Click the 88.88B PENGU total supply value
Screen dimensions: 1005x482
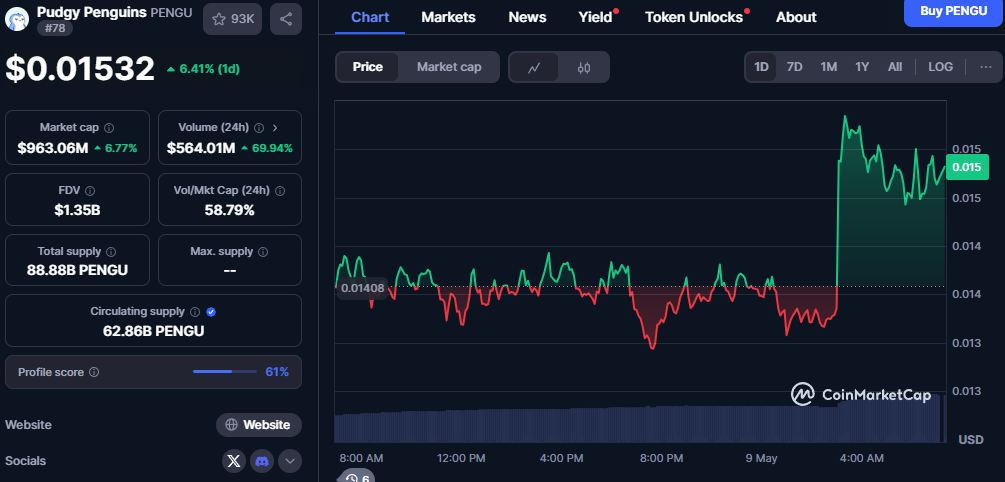(78, 270)
